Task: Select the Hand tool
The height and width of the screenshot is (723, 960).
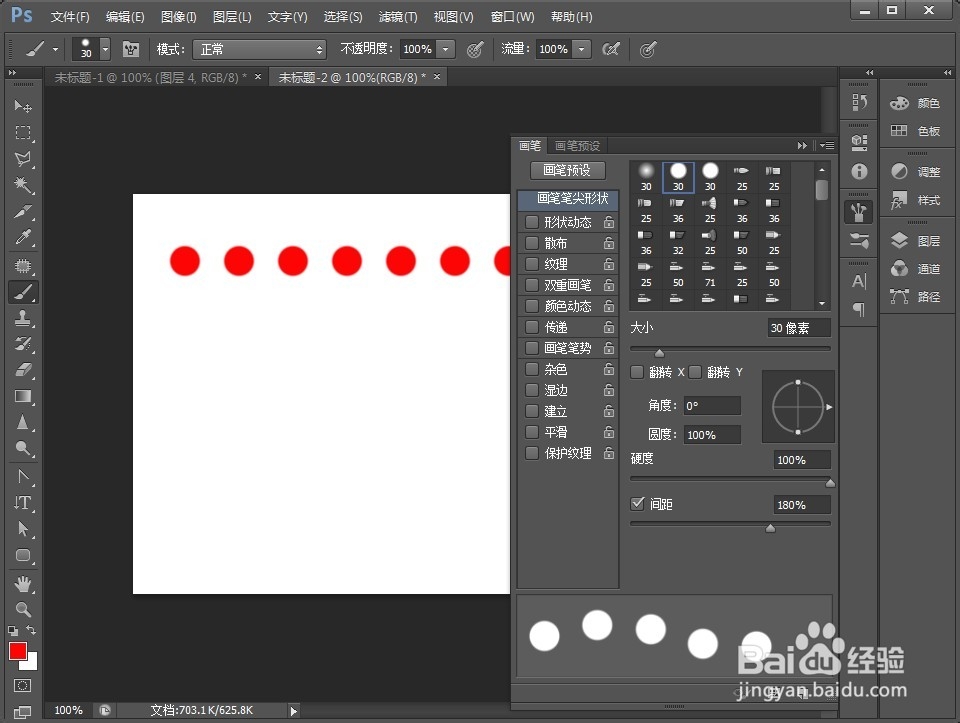Action: 23,583
